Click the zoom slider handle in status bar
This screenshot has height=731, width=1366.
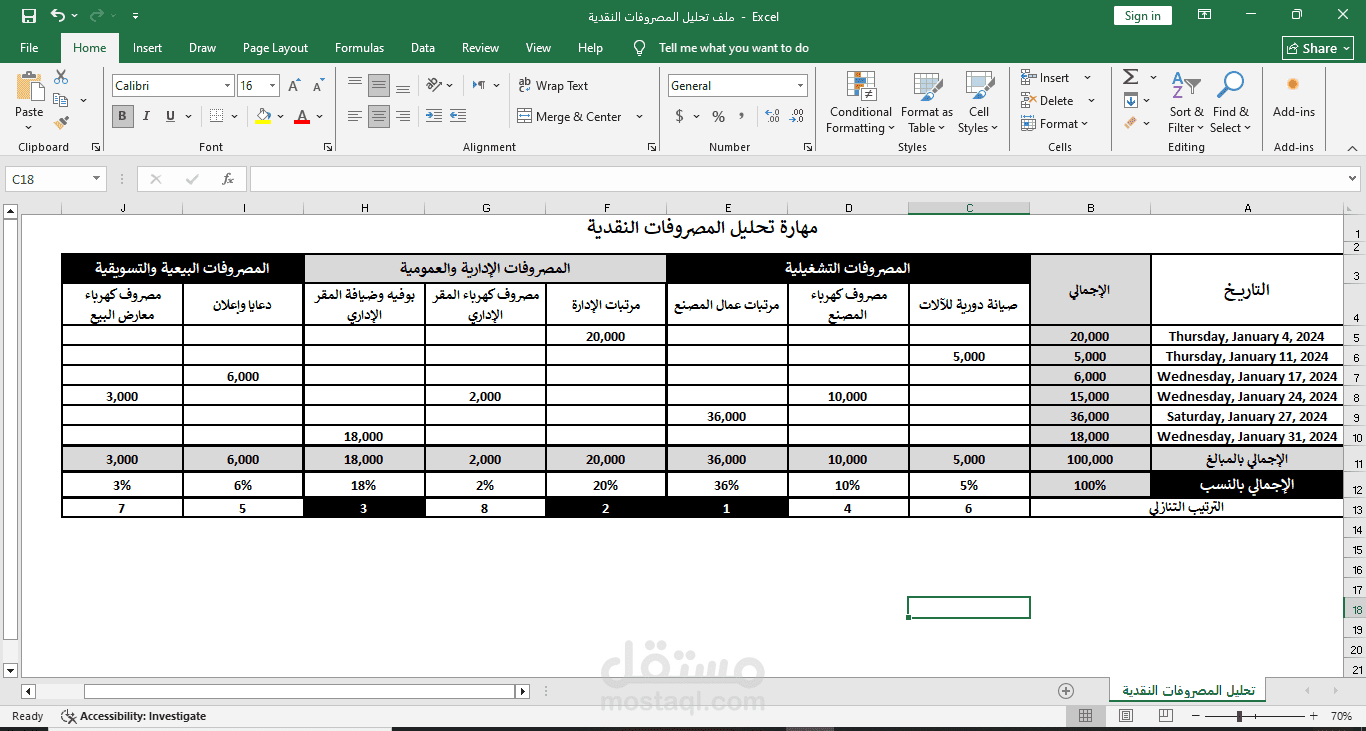coord(1239,716)
